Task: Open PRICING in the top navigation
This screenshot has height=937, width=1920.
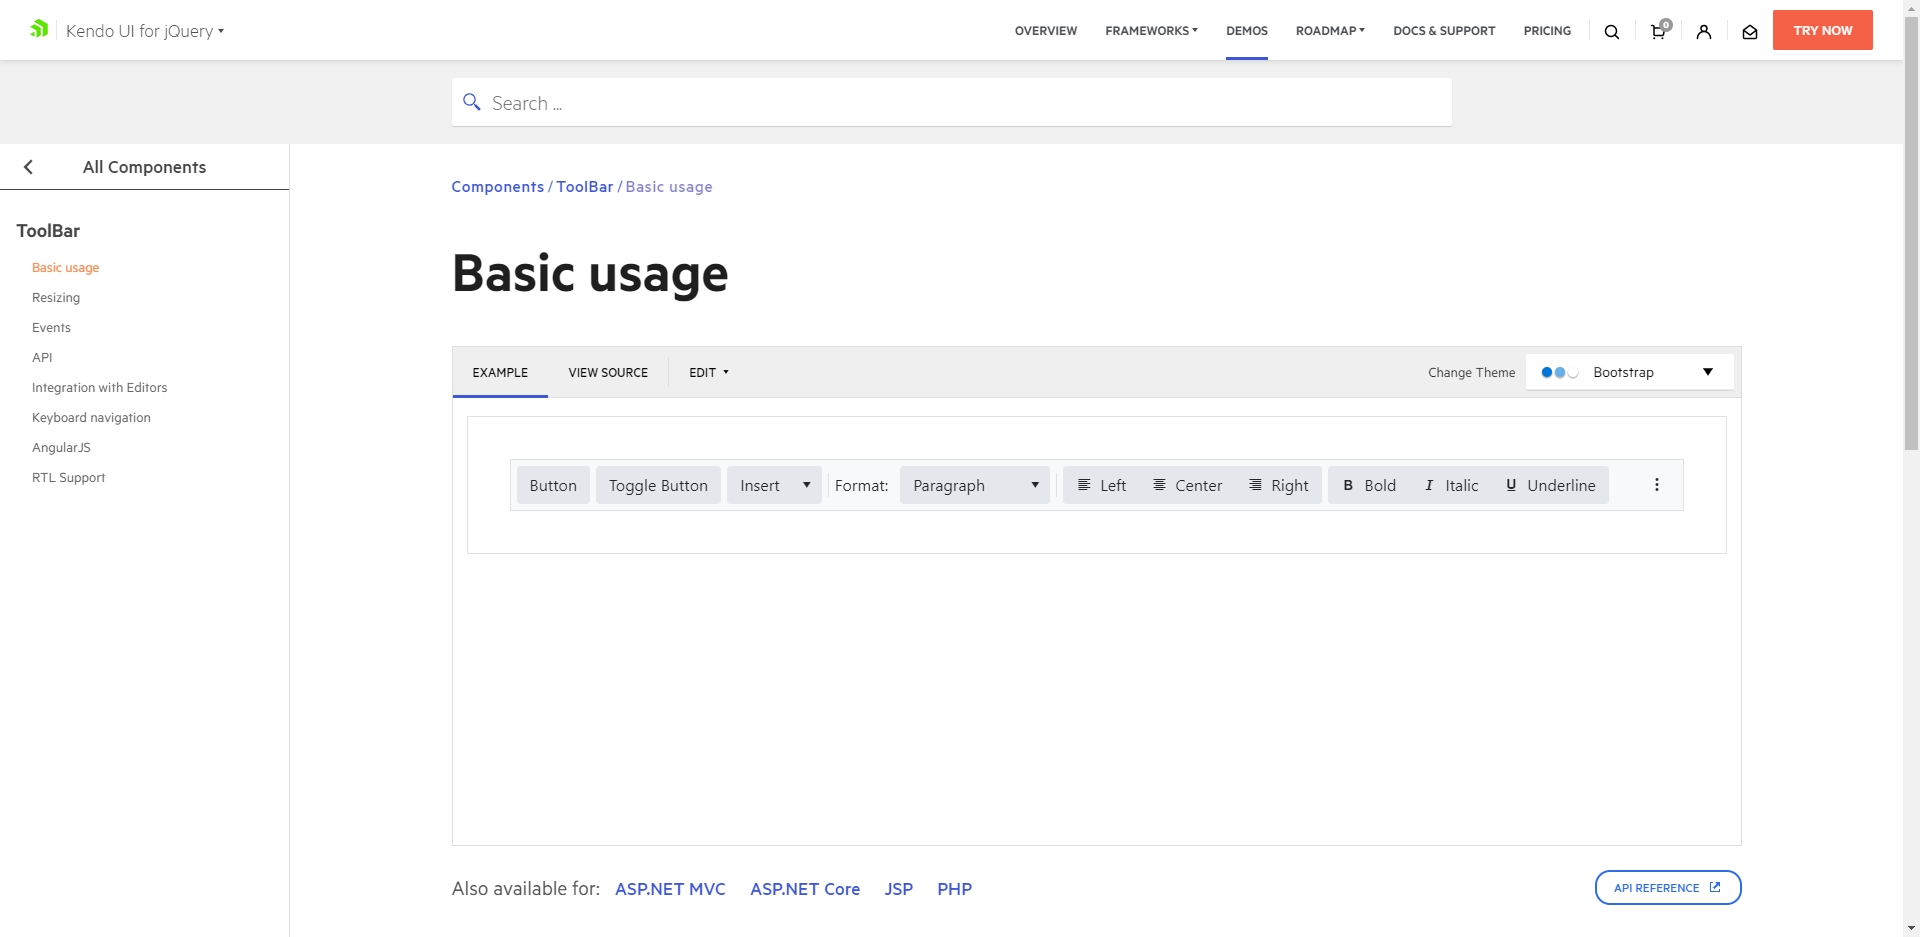Action: coord(1547,31)
